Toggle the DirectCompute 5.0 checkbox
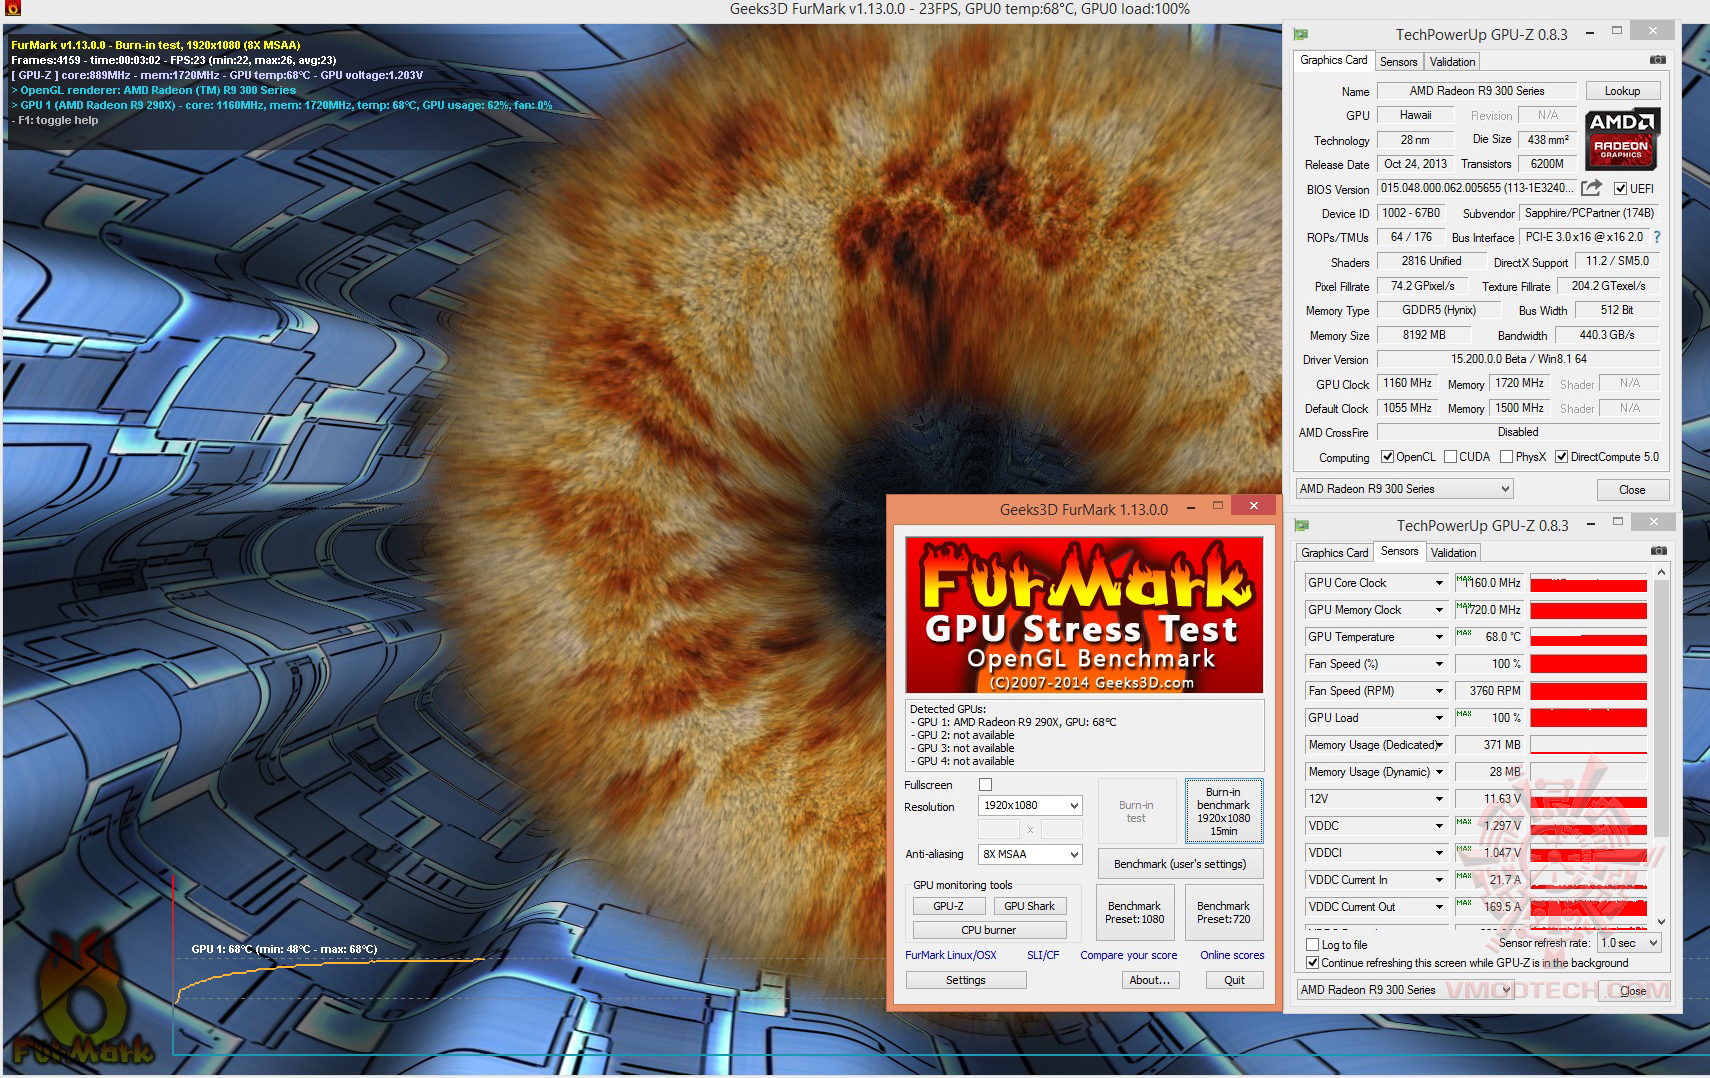Screen dimensions: 1710x1078 pos(1561,457)
